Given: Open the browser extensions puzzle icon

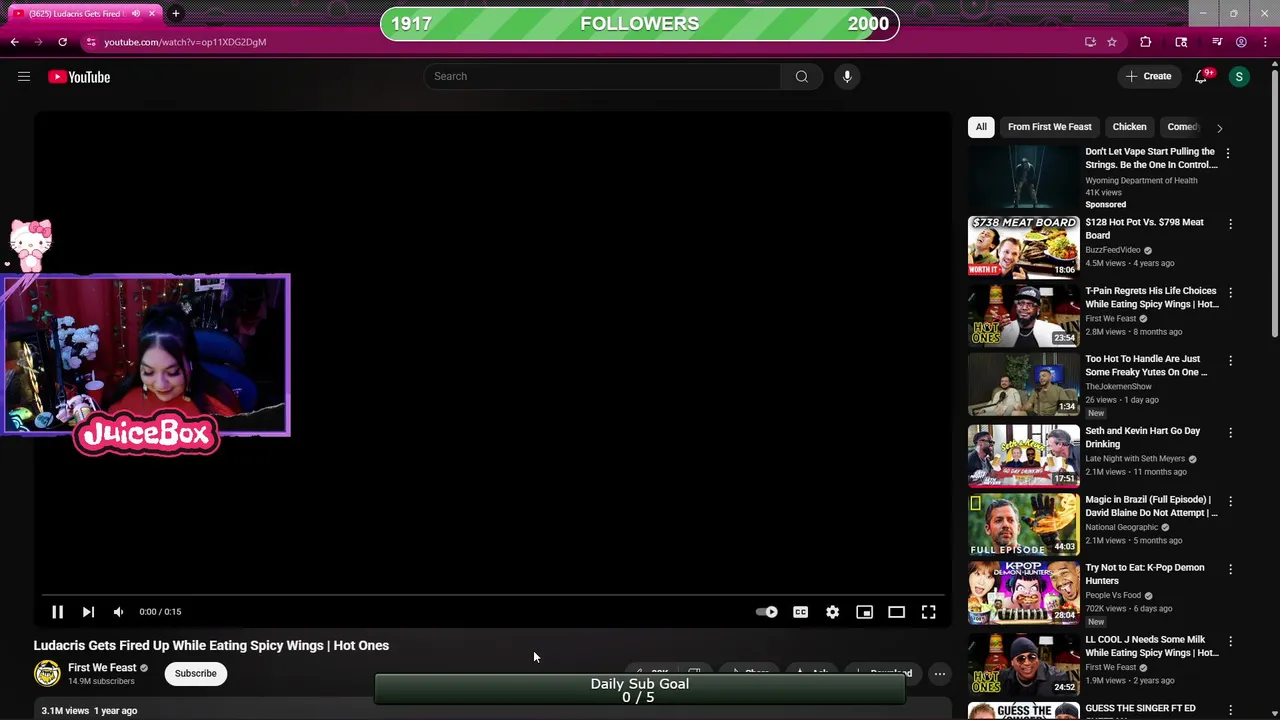Looking at the screenshot, I should click(1145, 42).
